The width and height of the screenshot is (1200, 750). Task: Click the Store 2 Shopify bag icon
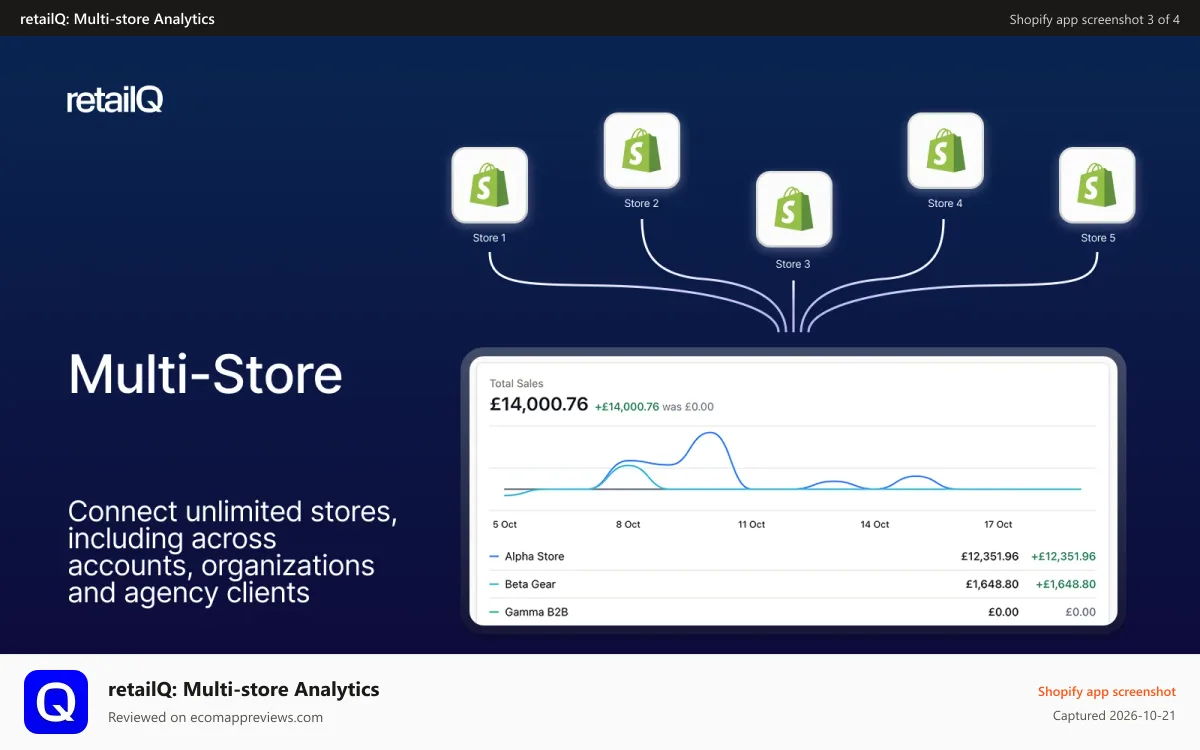point(642,150)
